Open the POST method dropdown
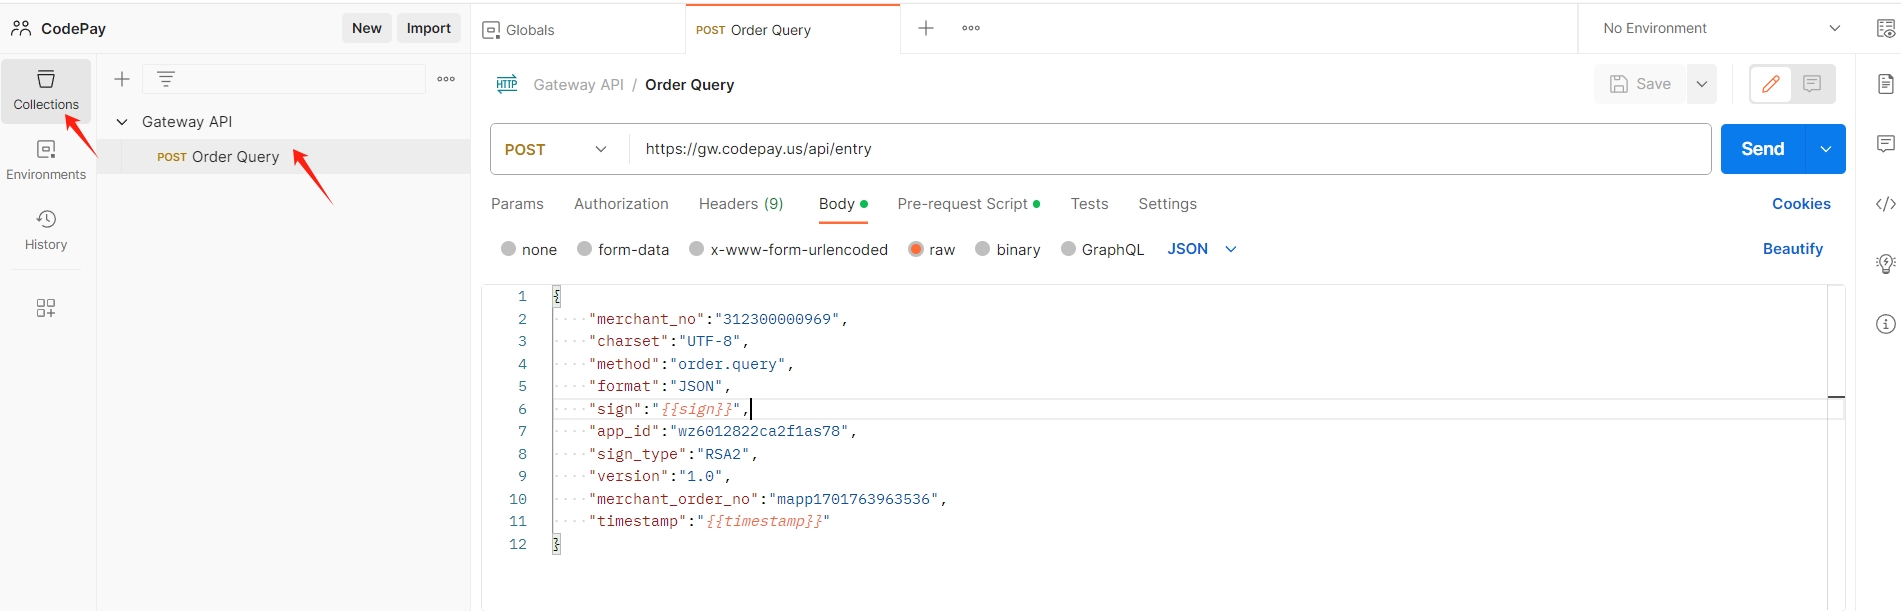The image size is (1901, 611). [x=558, y=149]
